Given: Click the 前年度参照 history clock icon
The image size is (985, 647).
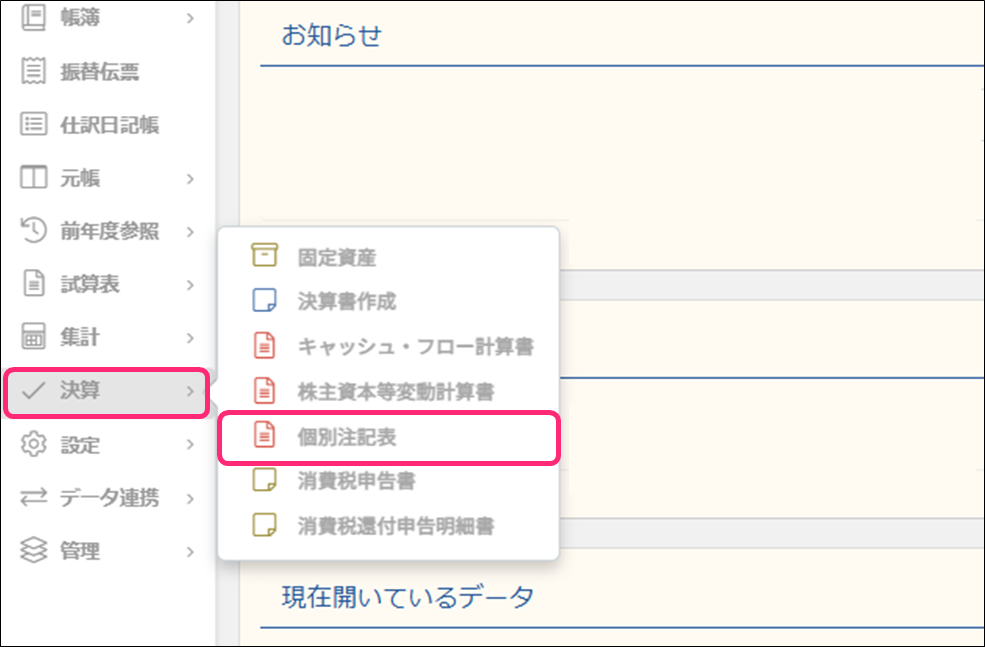Looking at the screenshot, I should 34,231.
